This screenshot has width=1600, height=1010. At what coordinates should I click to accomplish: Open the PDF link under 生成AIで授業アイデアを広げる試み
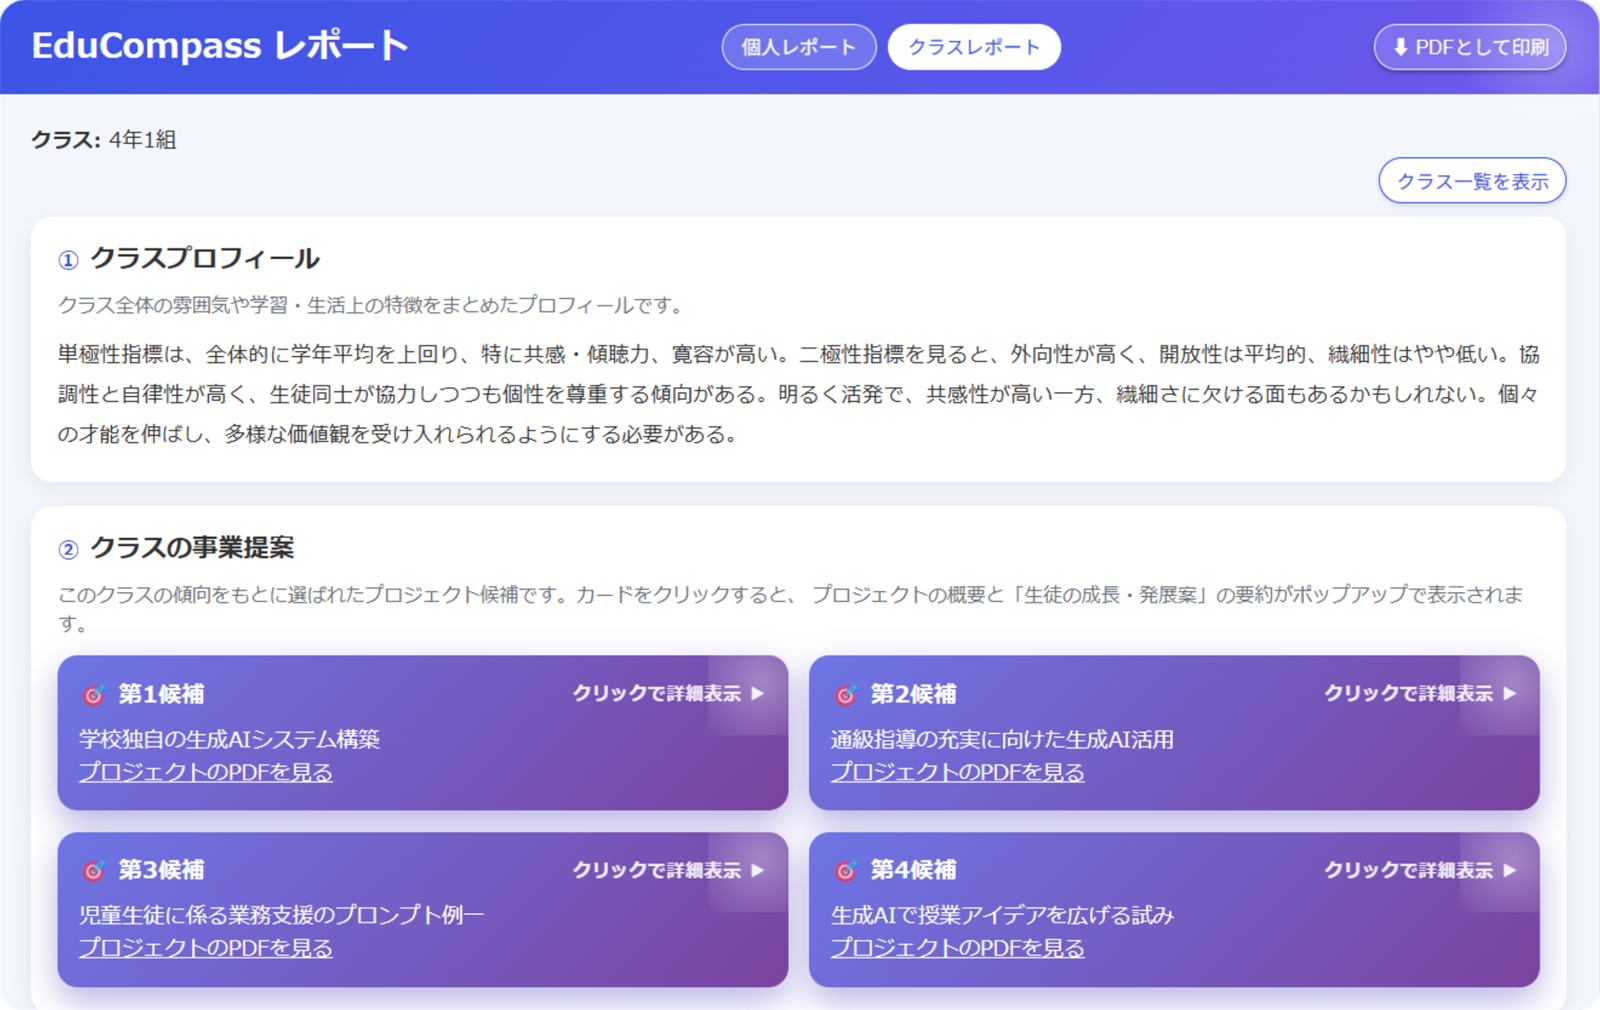tap(957, 948)
